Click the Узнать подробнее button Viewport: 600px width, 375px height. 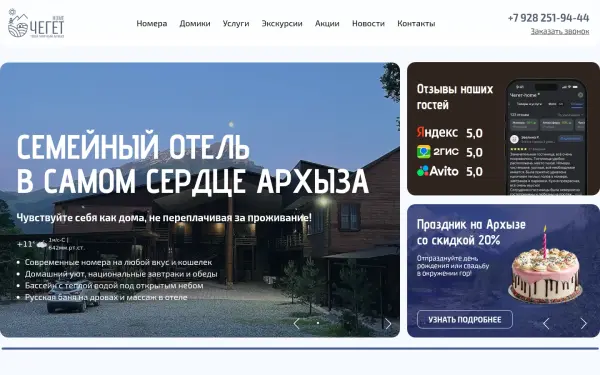pos(465,320)
